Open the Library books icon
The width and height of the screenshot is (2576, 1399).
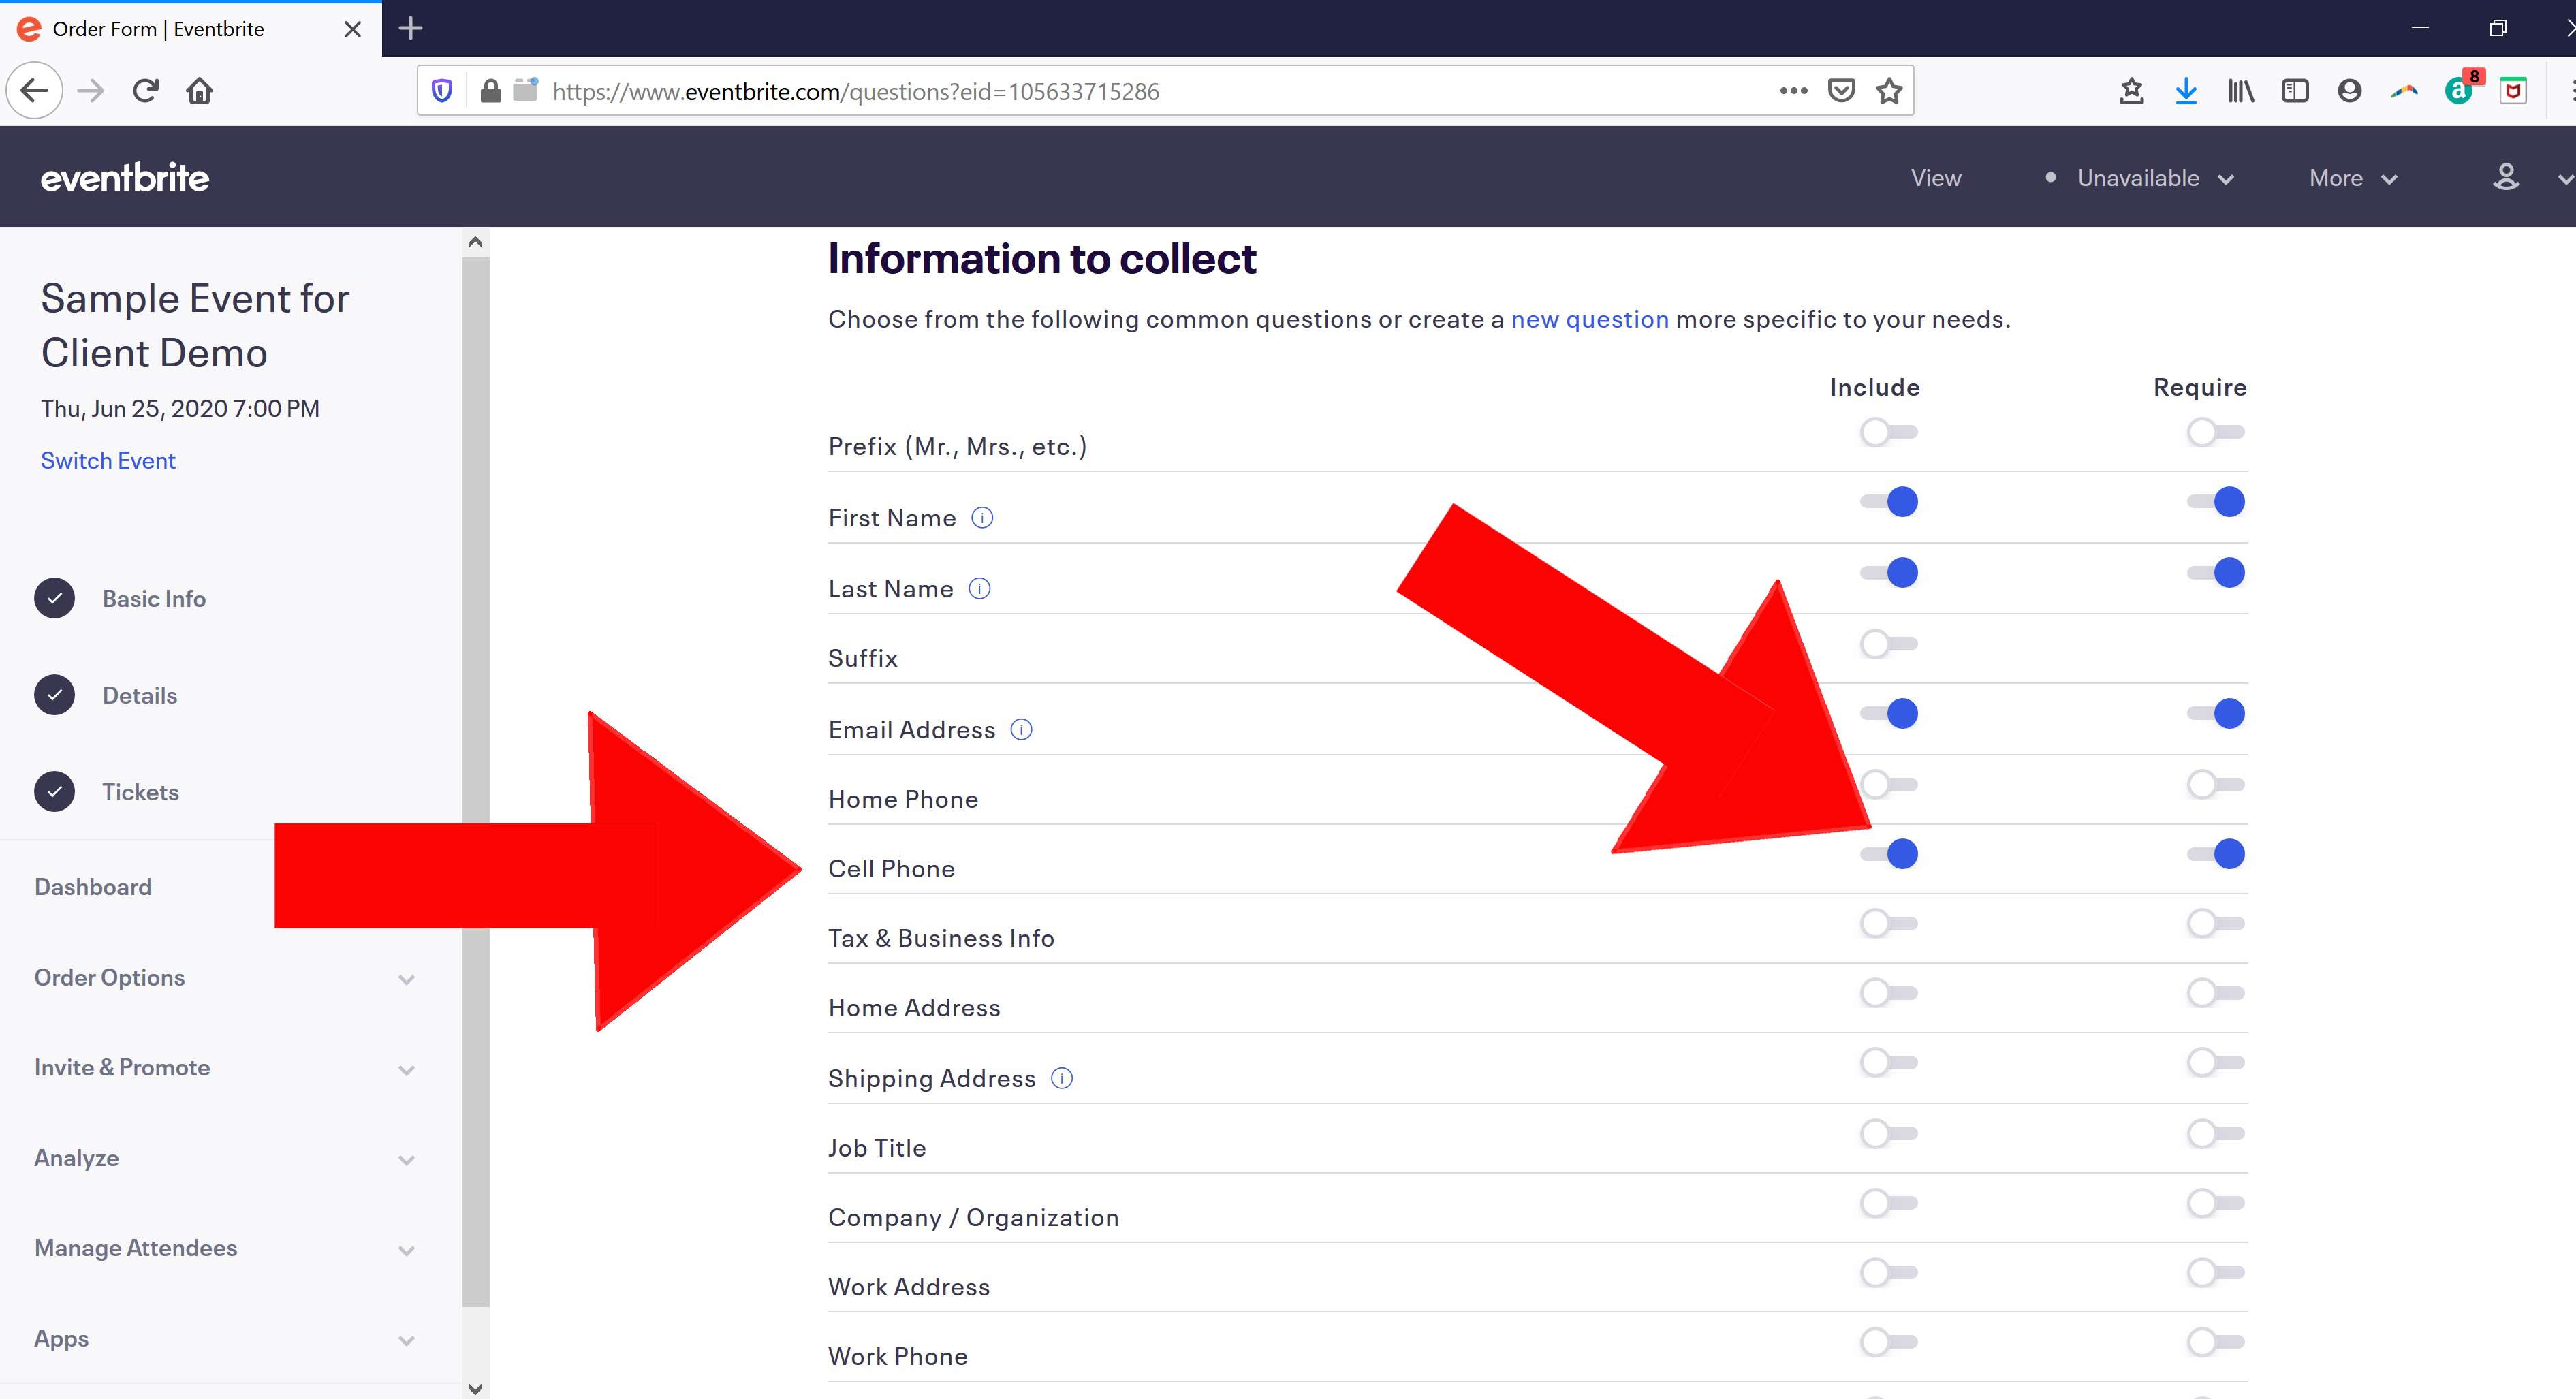coord(2240,91)
